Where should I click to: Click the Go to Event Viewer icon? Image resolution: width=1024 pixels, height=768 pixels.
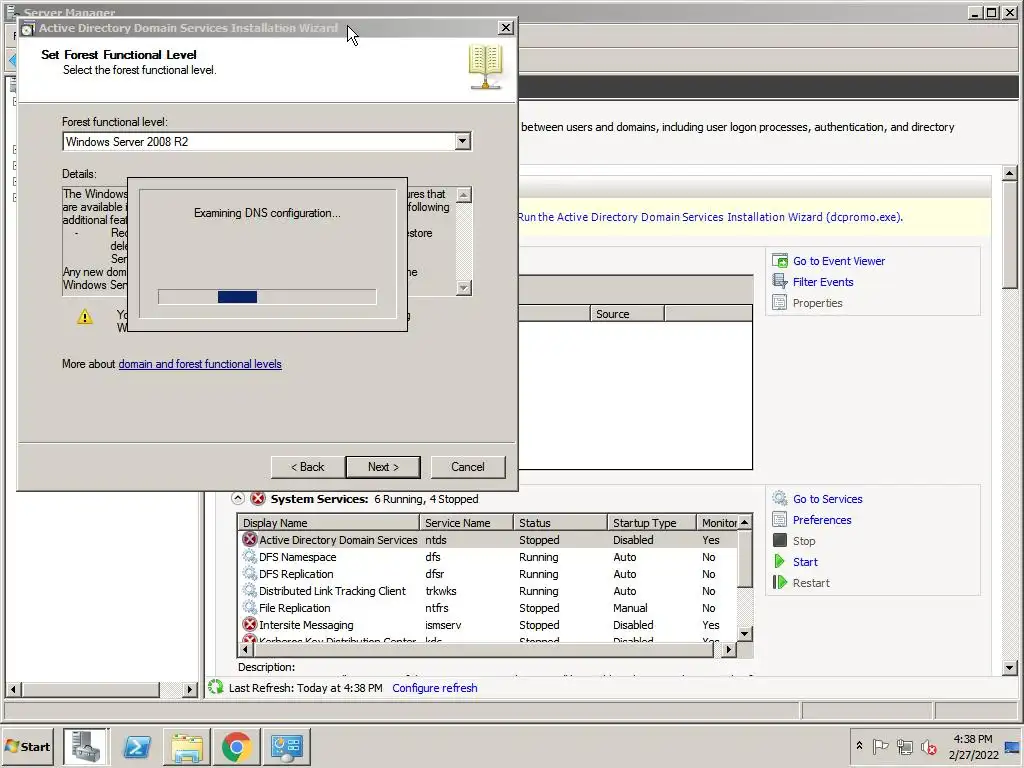pos(780,261)
